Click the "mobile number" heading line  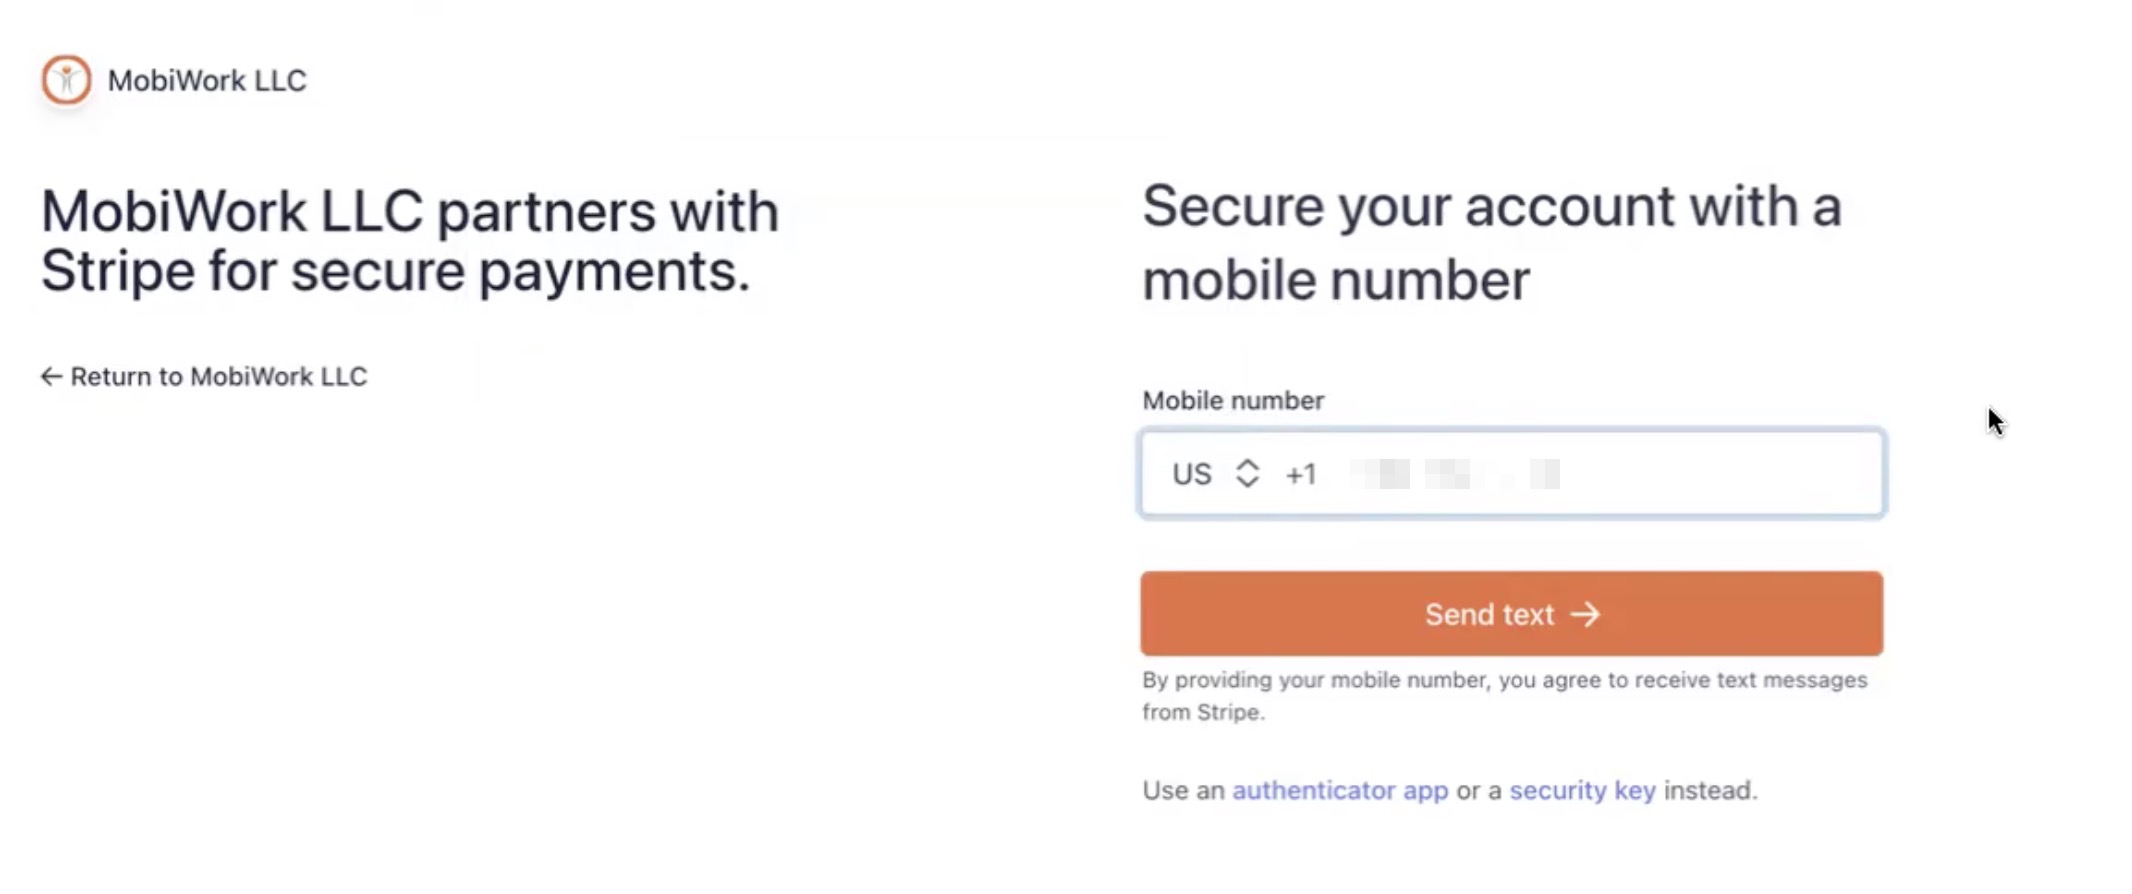pos(1336,280)
